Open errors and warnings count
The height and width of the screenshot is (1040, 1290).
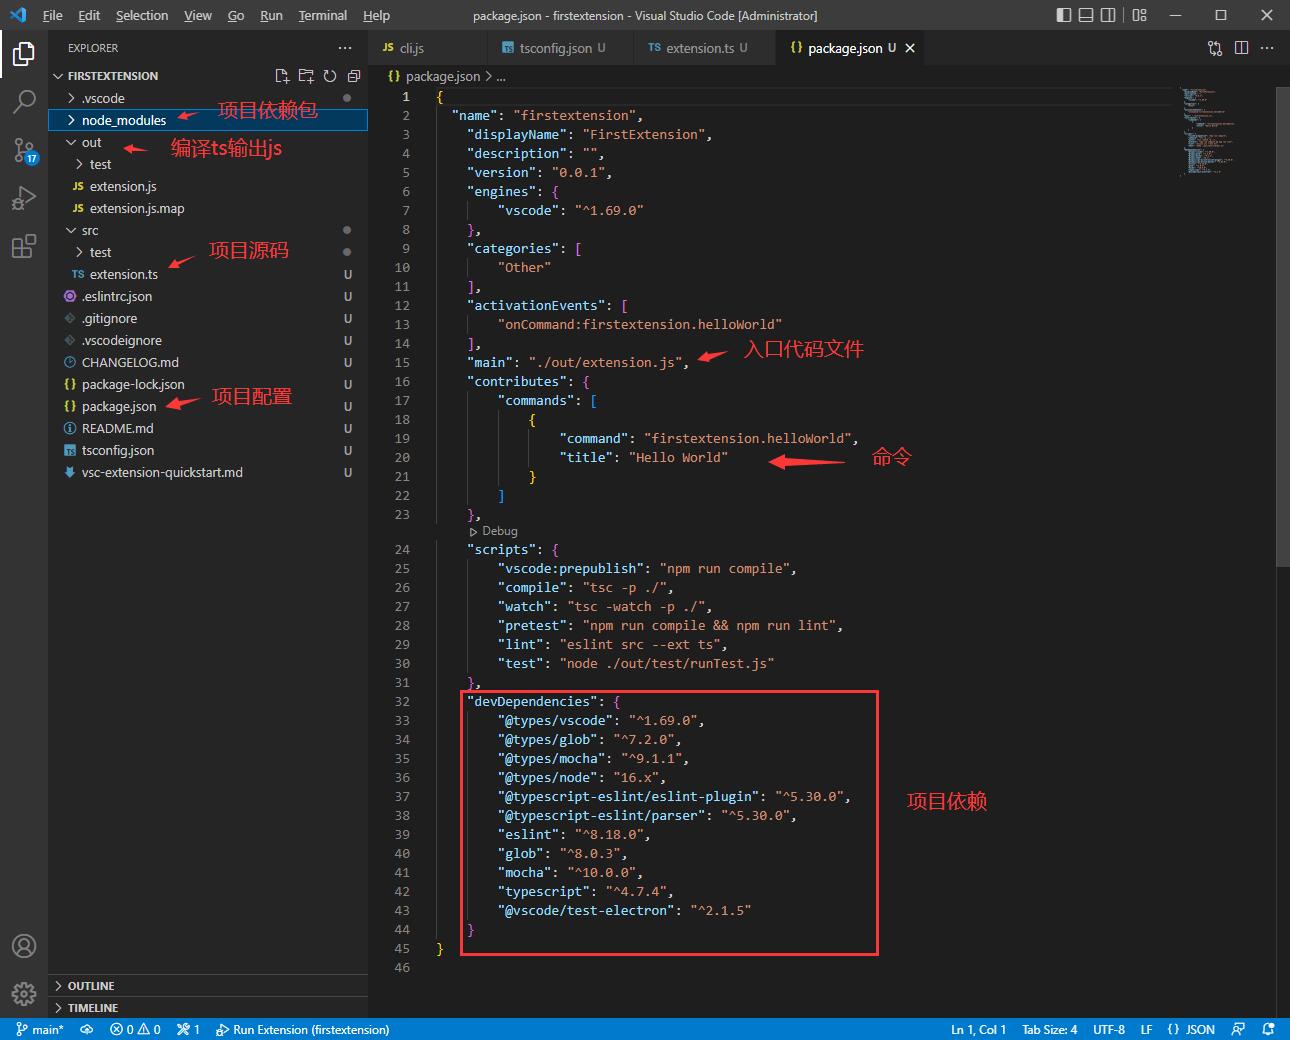pyautogui.click(x=135, y=1029)
